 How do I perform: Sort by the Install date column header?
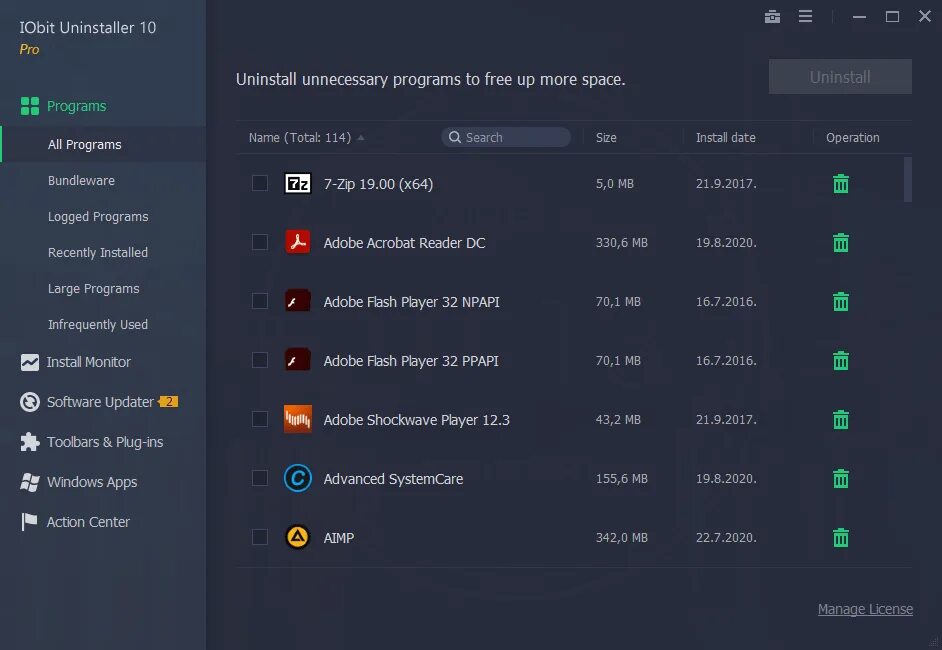pyautogui.click(x=726, y=138)
